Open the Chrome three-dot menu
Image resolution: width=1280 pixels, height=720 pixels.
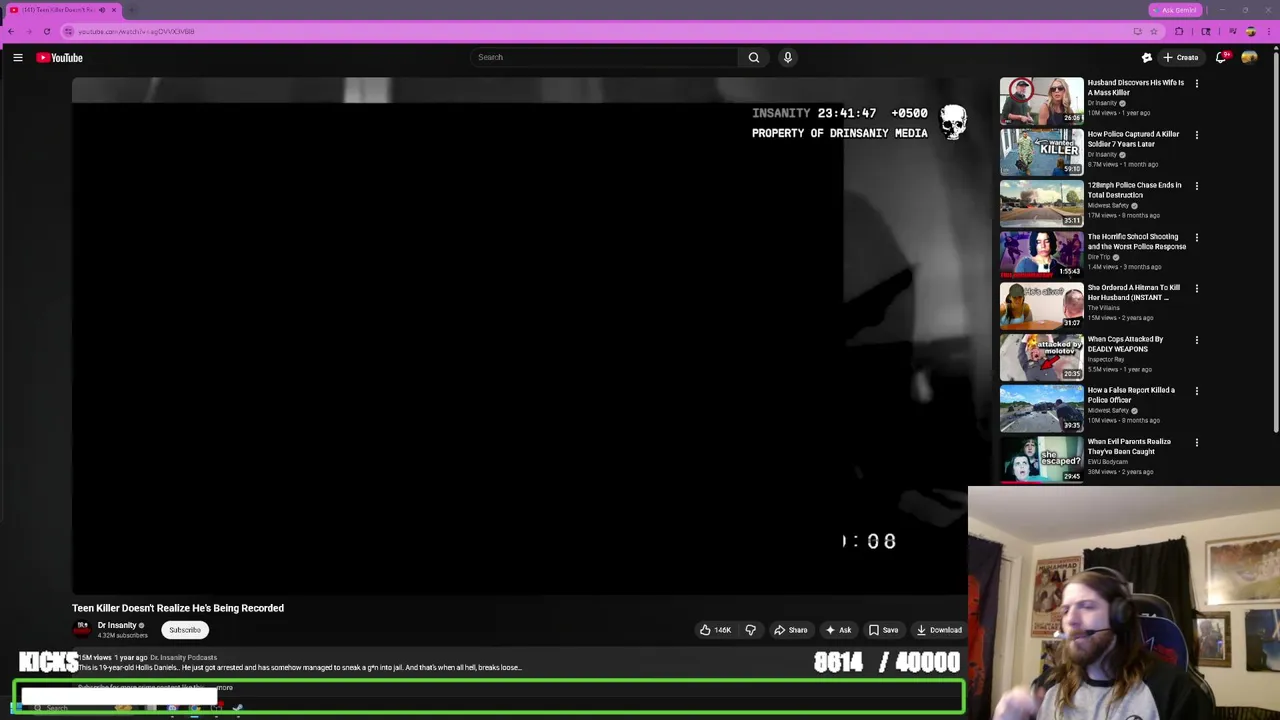coord(1270,31)
